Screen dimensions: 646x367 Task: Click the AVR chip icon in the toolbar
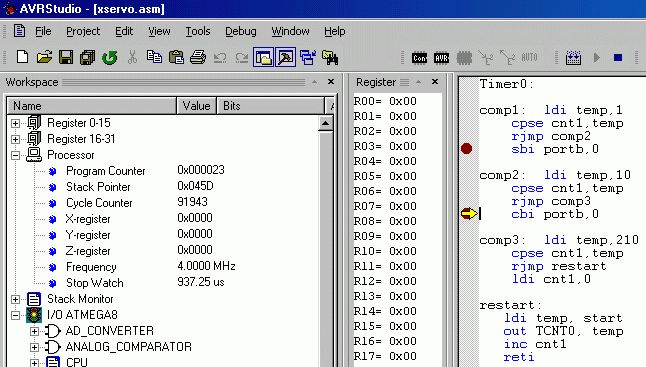tap(441, 58)
